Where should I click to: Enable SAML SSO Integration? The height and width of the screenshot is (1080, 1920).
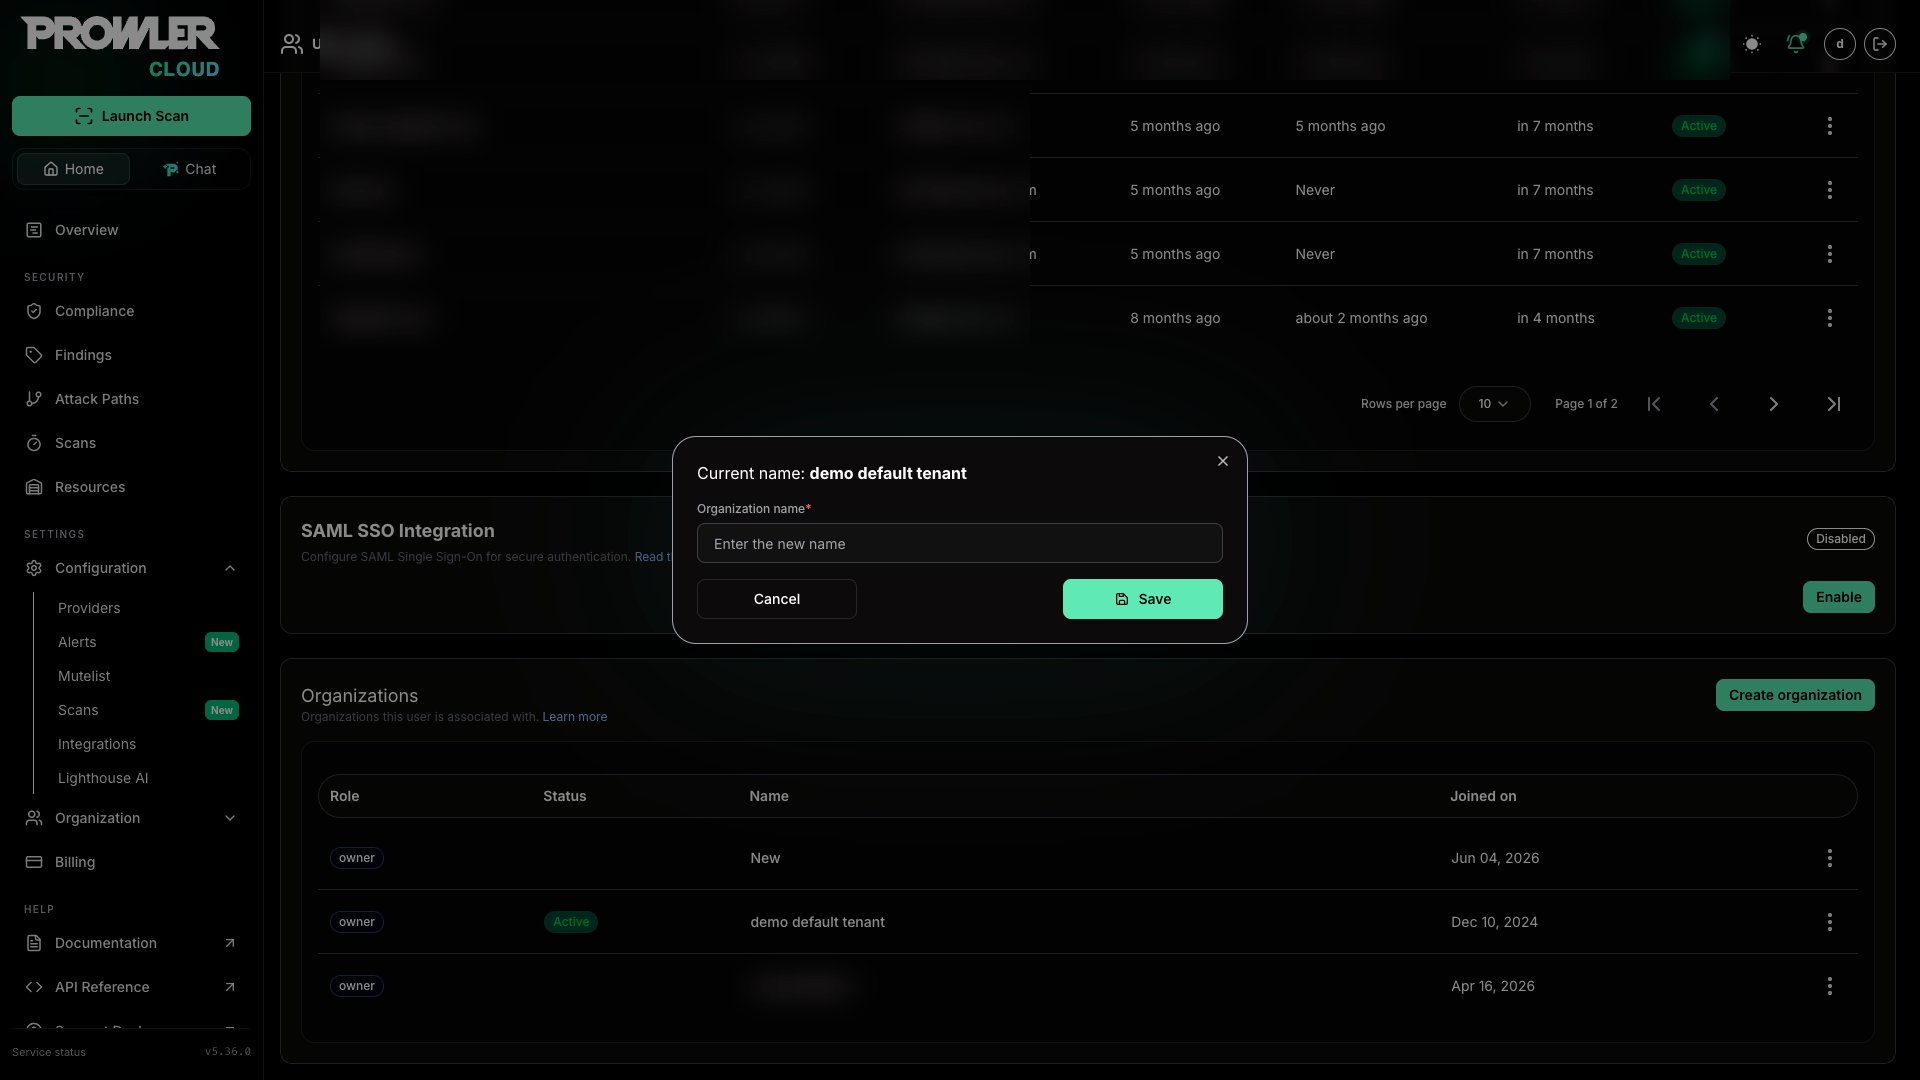tap(1838, 597)
